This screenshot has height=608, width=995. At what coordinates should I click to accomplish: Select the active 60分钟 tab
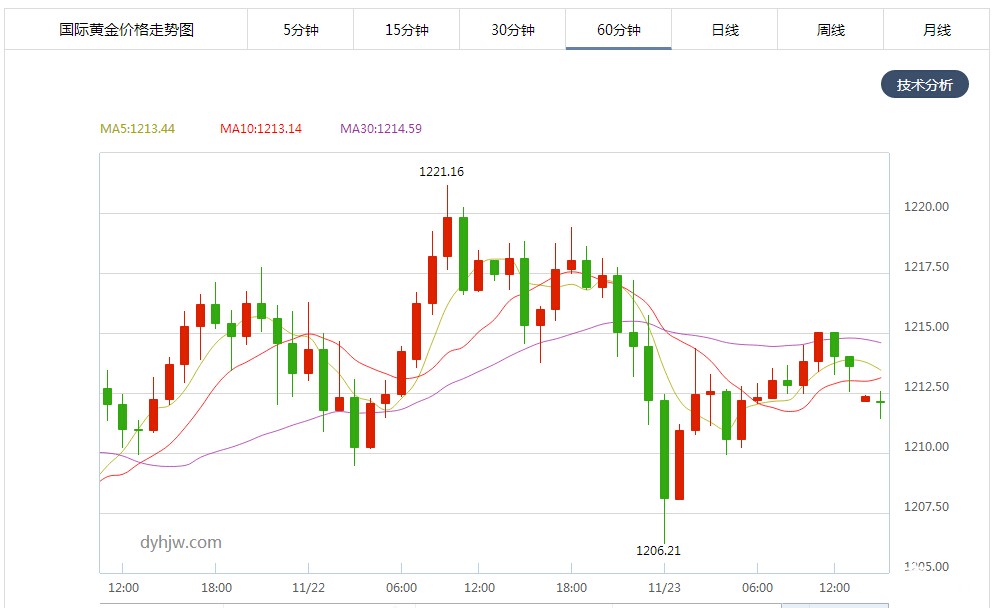(618, 30)
